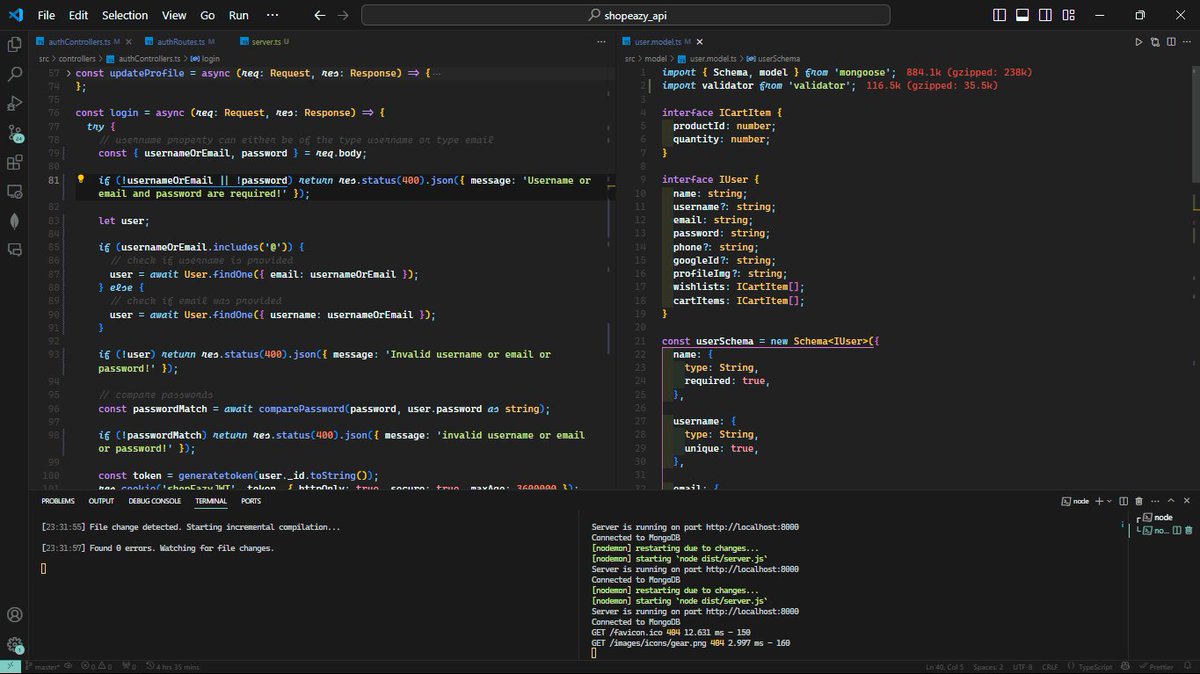Expand the folded updateProfile function at line 57

(67, 74)
